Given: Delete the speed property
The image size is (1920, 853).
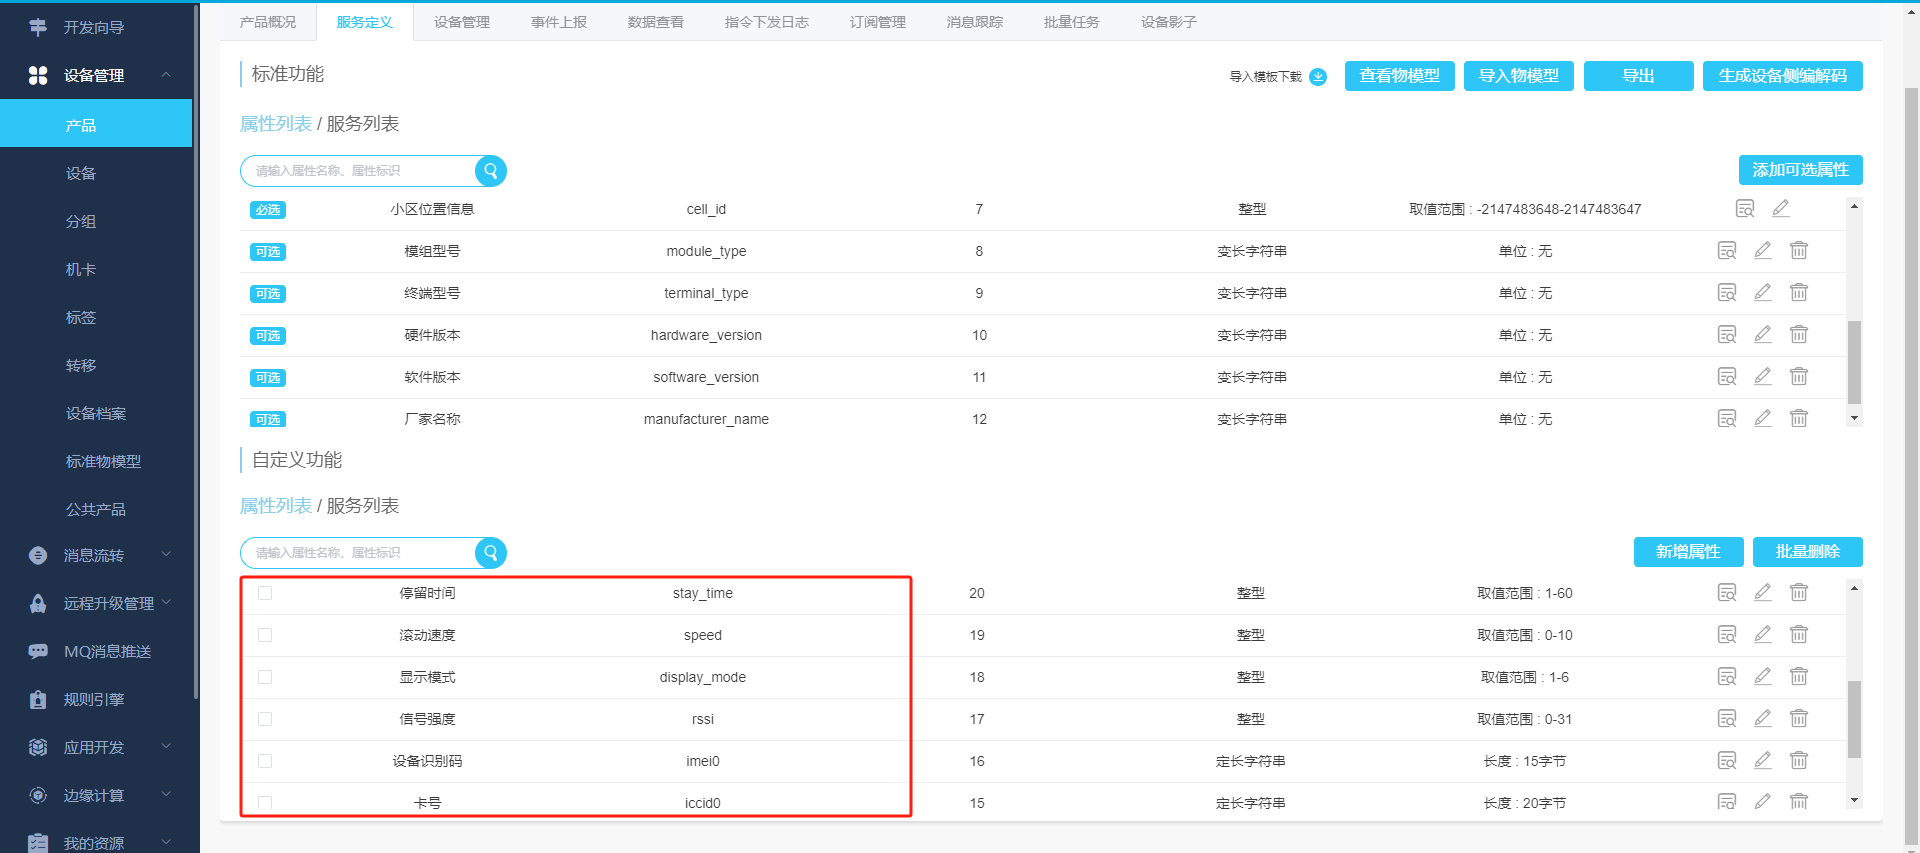Looking at the screenshot, I should tap(1799, 634).
